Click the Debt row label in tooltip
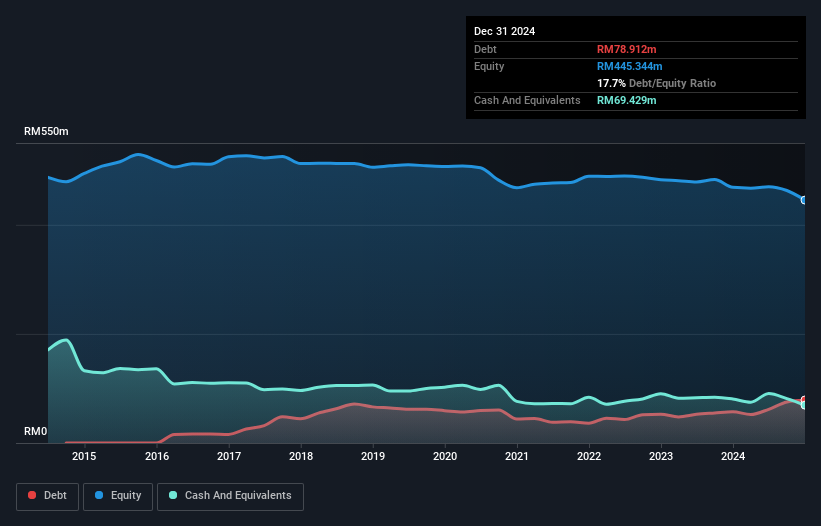This screenshot has width=821, height=526. [485, 49]
